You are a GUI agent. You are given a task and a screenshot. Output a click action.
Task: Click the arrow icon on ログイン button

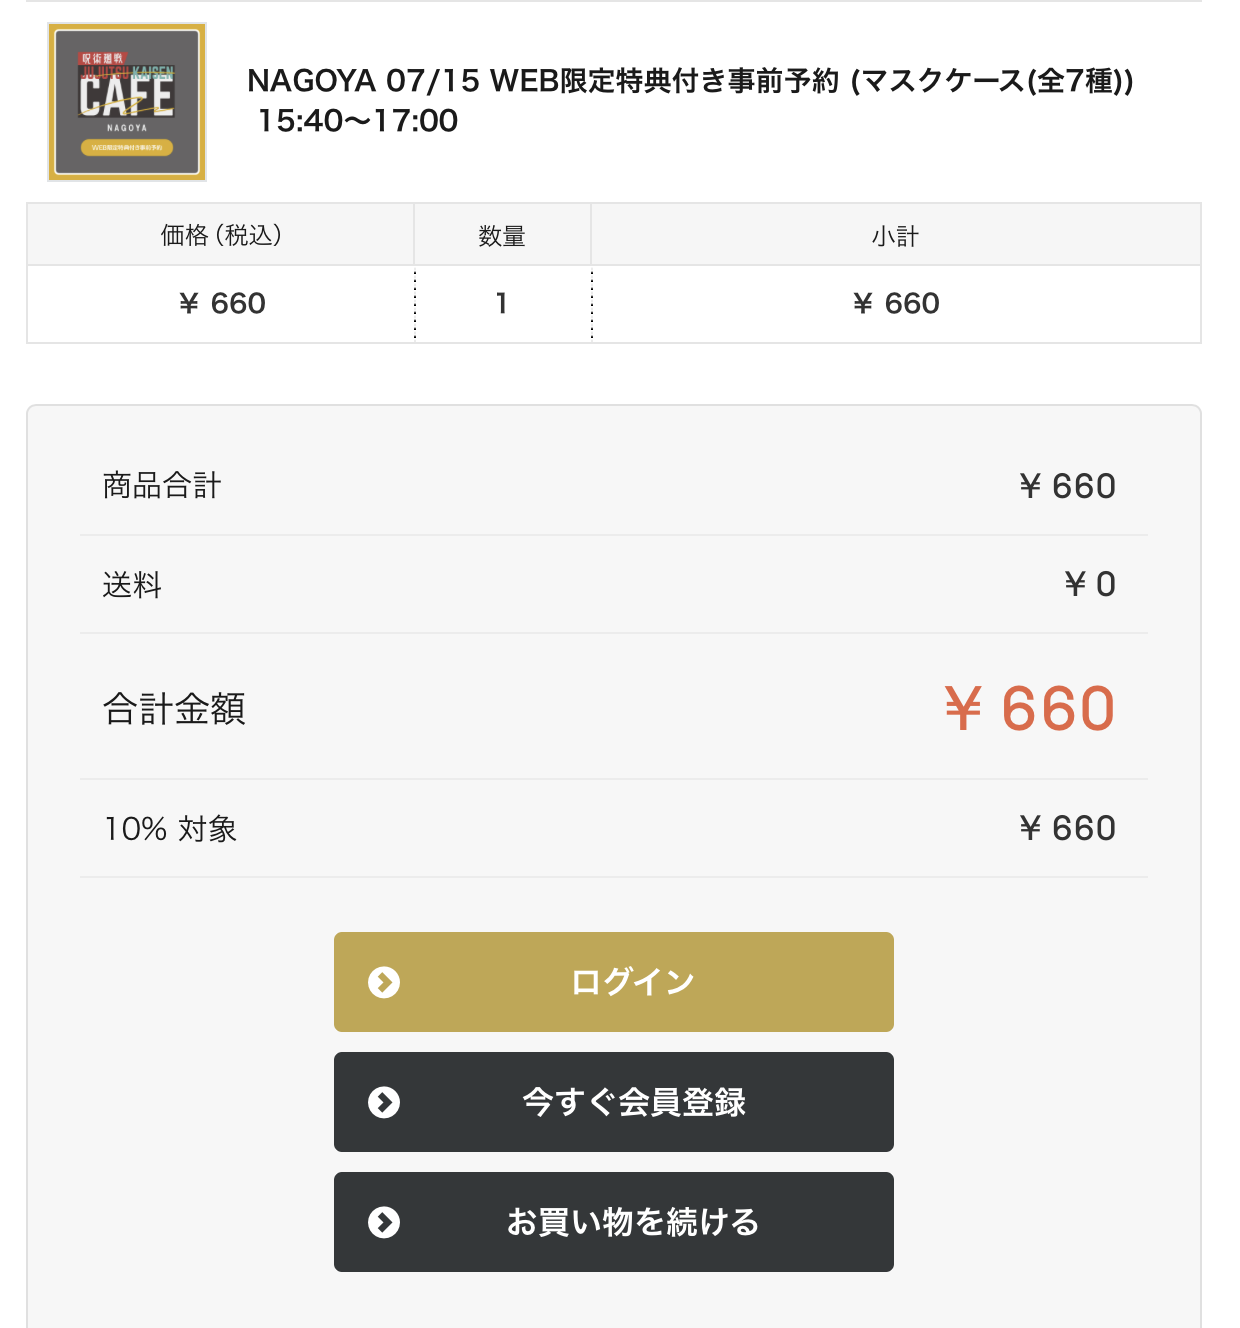384,982
